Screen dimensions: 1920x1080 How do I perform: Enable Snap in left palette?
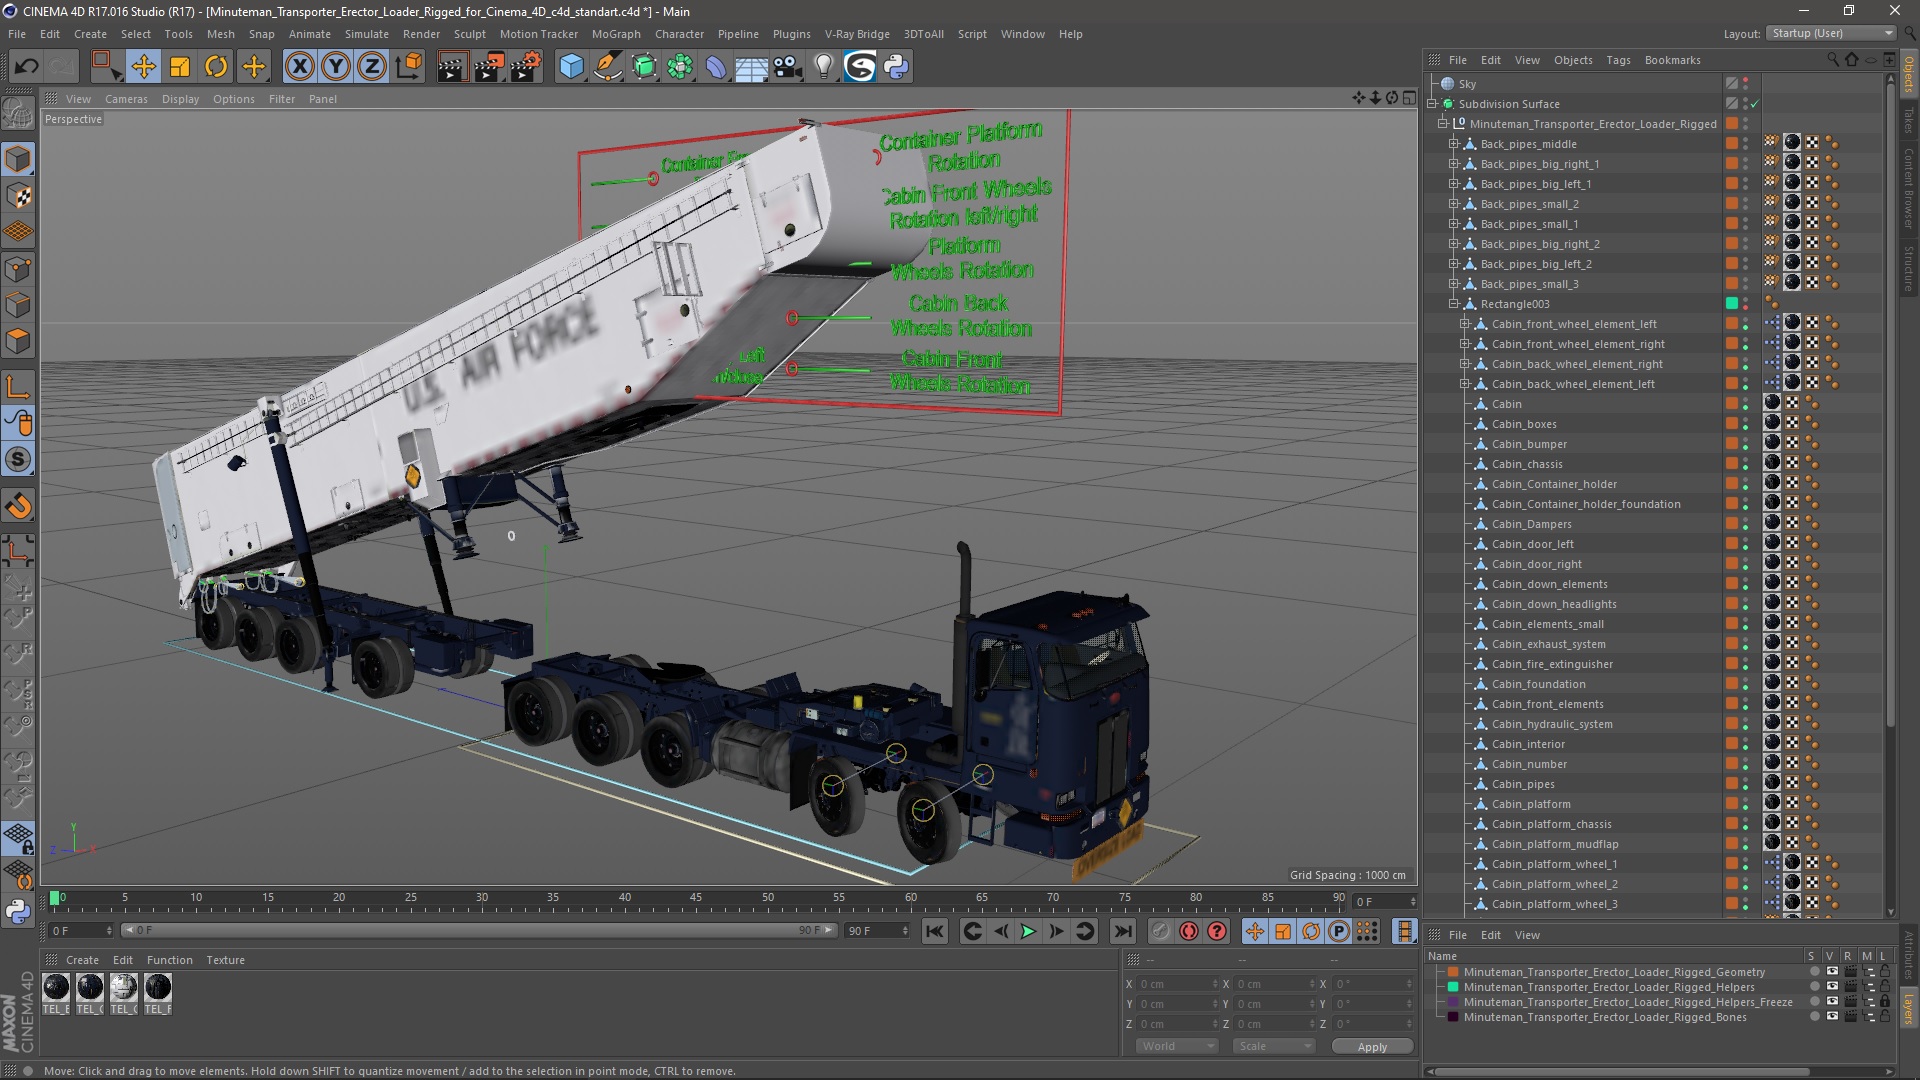(x=18, y=460)
